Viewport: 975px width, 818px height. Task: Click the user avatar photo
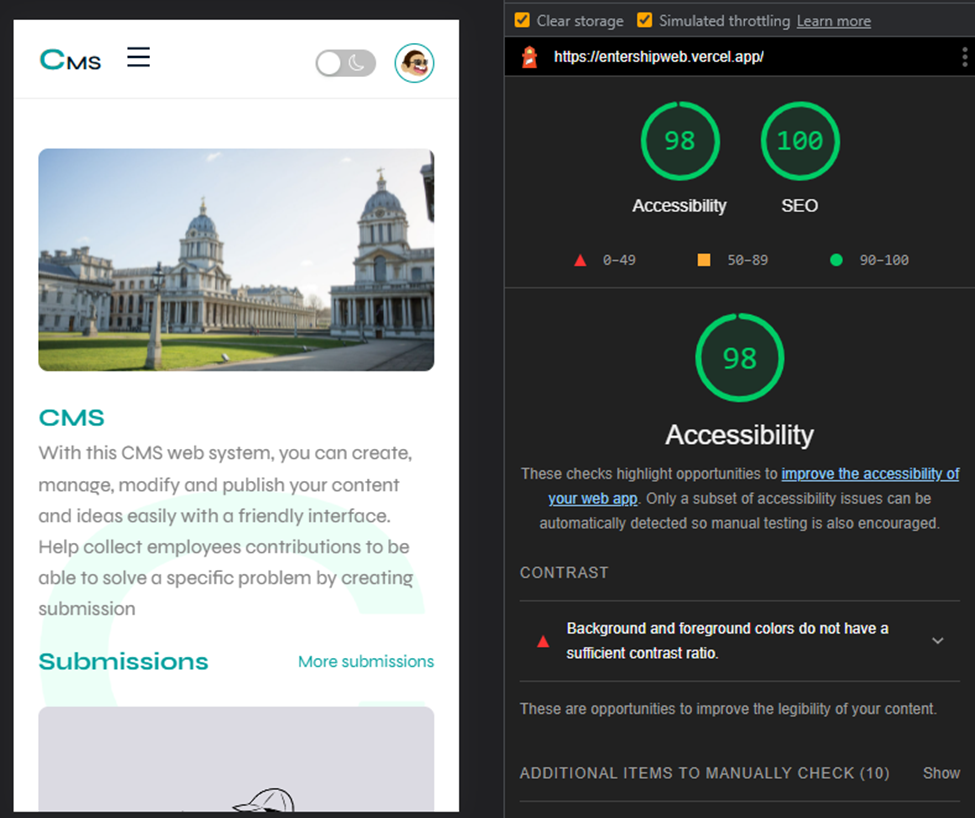point(414,62)
